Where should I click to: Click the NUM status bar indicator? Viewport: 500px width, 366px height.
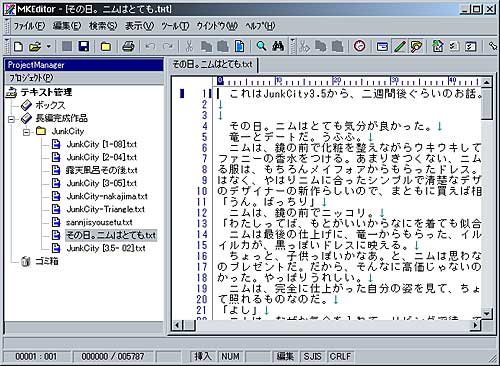(230, 356)
